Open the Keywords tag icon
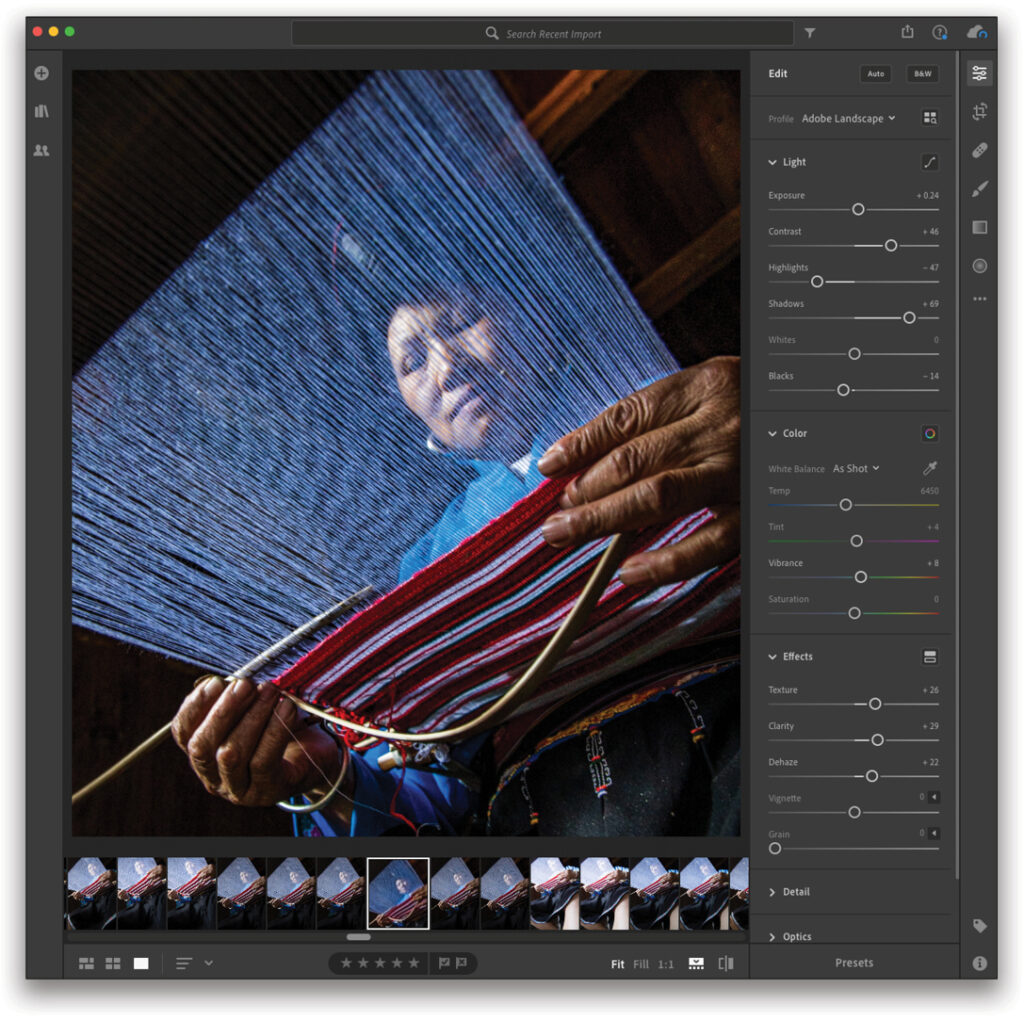 980,926
